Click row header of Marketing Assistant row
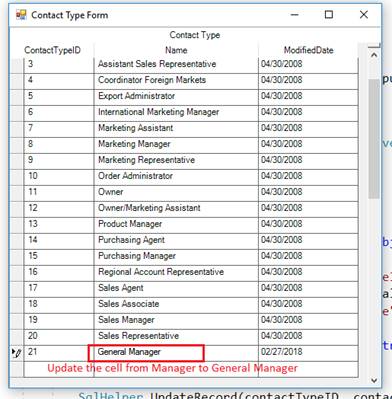The image size is (392, 399). coord(17,129)
